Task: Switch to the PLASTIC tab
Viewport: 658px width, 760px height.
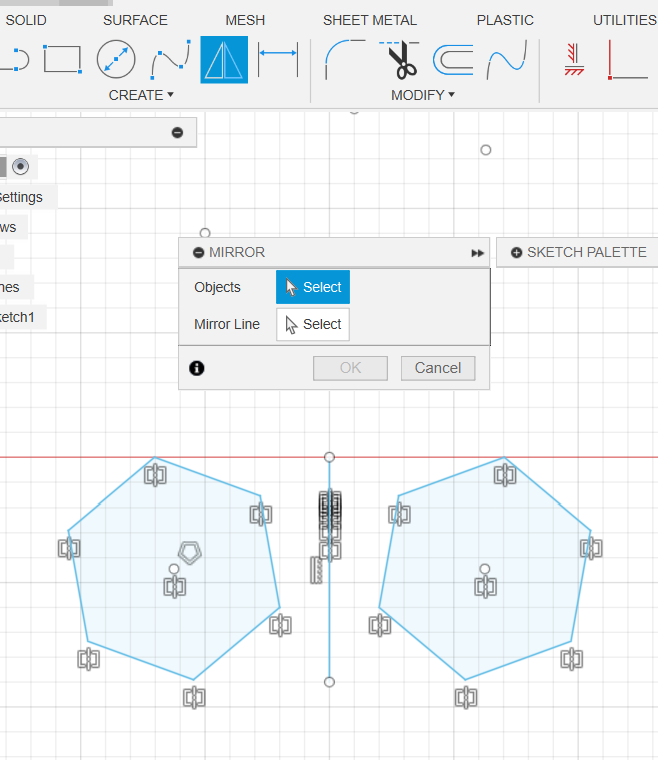Action: [x=505, y=20]
